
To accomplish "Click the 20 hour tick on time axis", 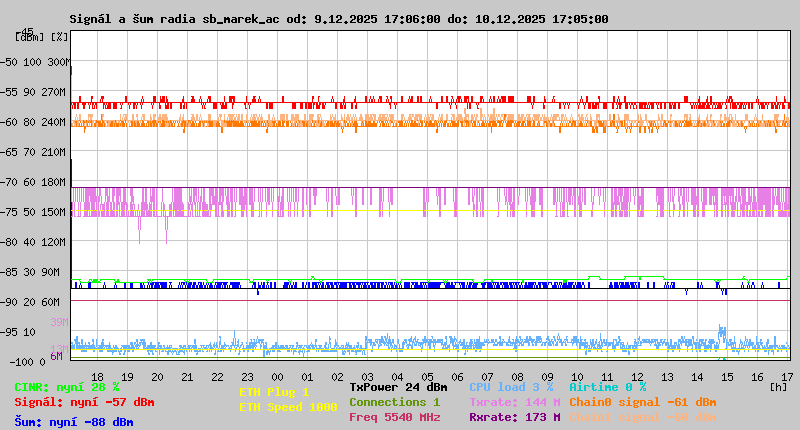I will tap(157, 376).
